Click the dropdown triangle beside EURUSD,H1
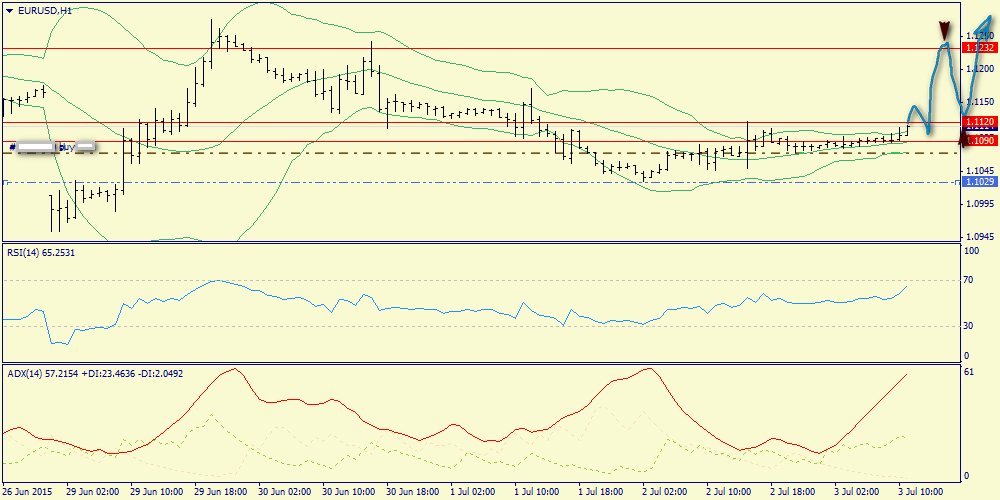Screen dimensions: 1000x500 (x=8, y=10)
